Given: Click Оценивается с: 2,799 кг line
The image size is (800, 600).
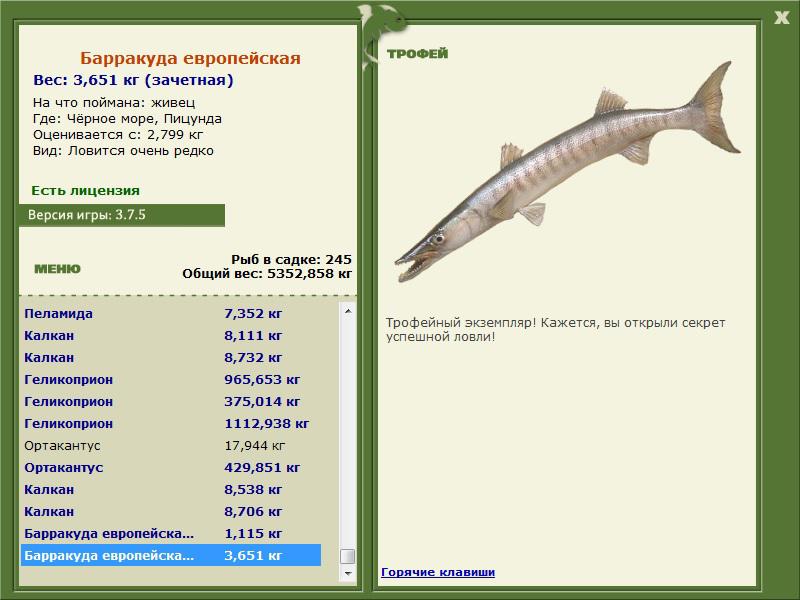Looking at the screenshot, I should tap(118, 135).
